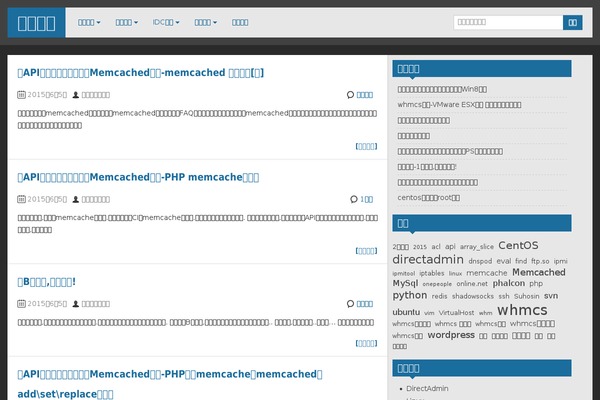
Task: Open the comment link of the memcached FAQ post
Action: tap(365, 95)
